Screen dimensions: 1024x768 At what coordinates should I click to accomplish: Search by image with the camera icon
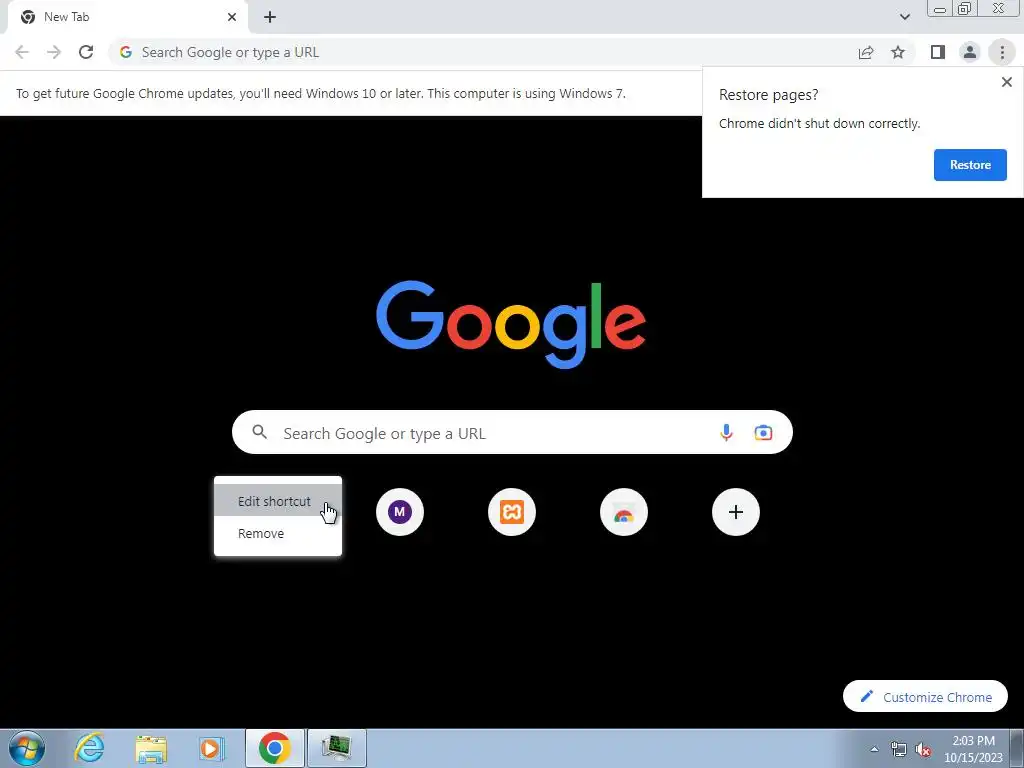tap(763, 432)
